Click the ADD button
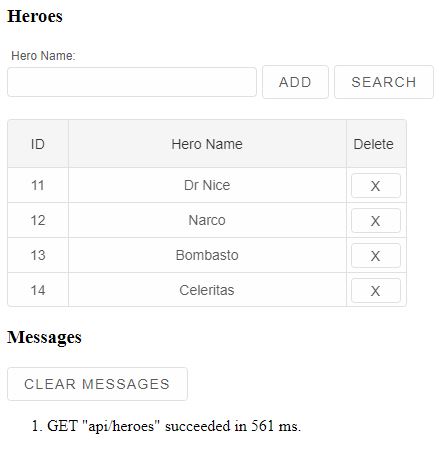 pyautogui.click(x=295, y=82)
